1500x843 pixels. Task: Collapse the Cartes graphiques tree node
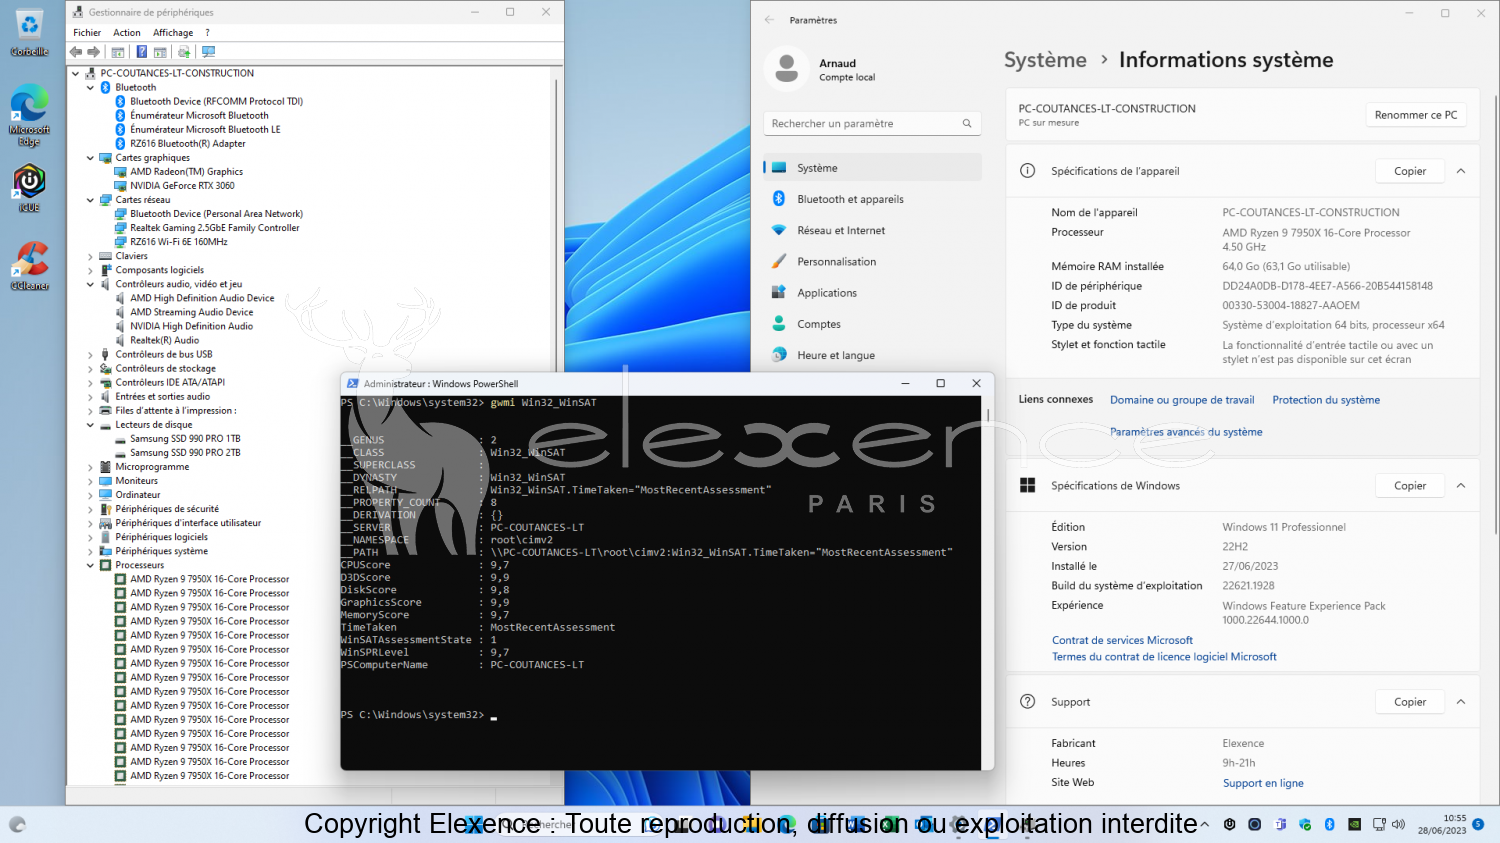click(90, 158)
